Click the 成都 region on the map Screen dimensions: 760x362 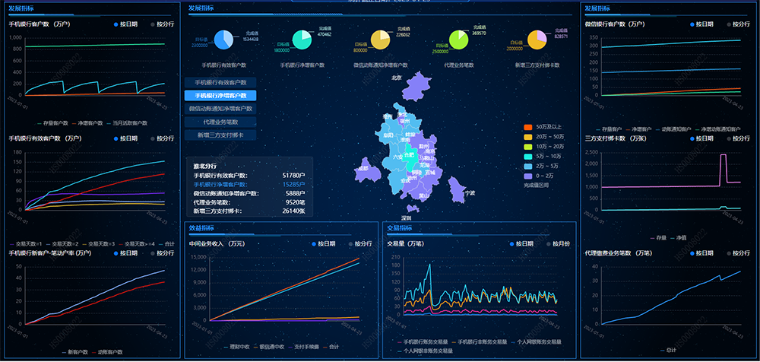[x=367, y=171]
